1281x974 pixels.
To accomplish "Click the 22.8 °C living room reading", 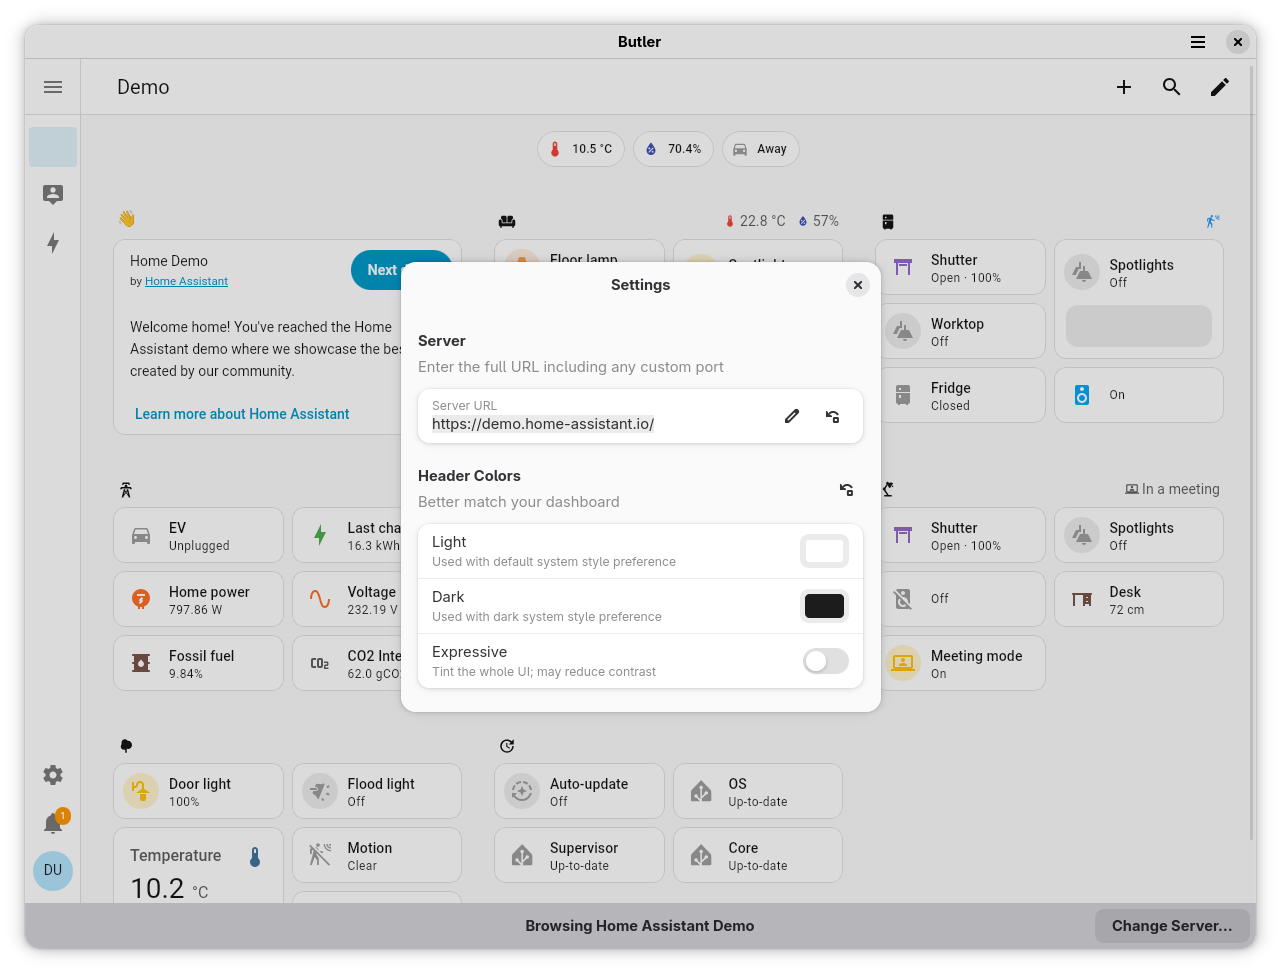I will (x=755, y=221).
